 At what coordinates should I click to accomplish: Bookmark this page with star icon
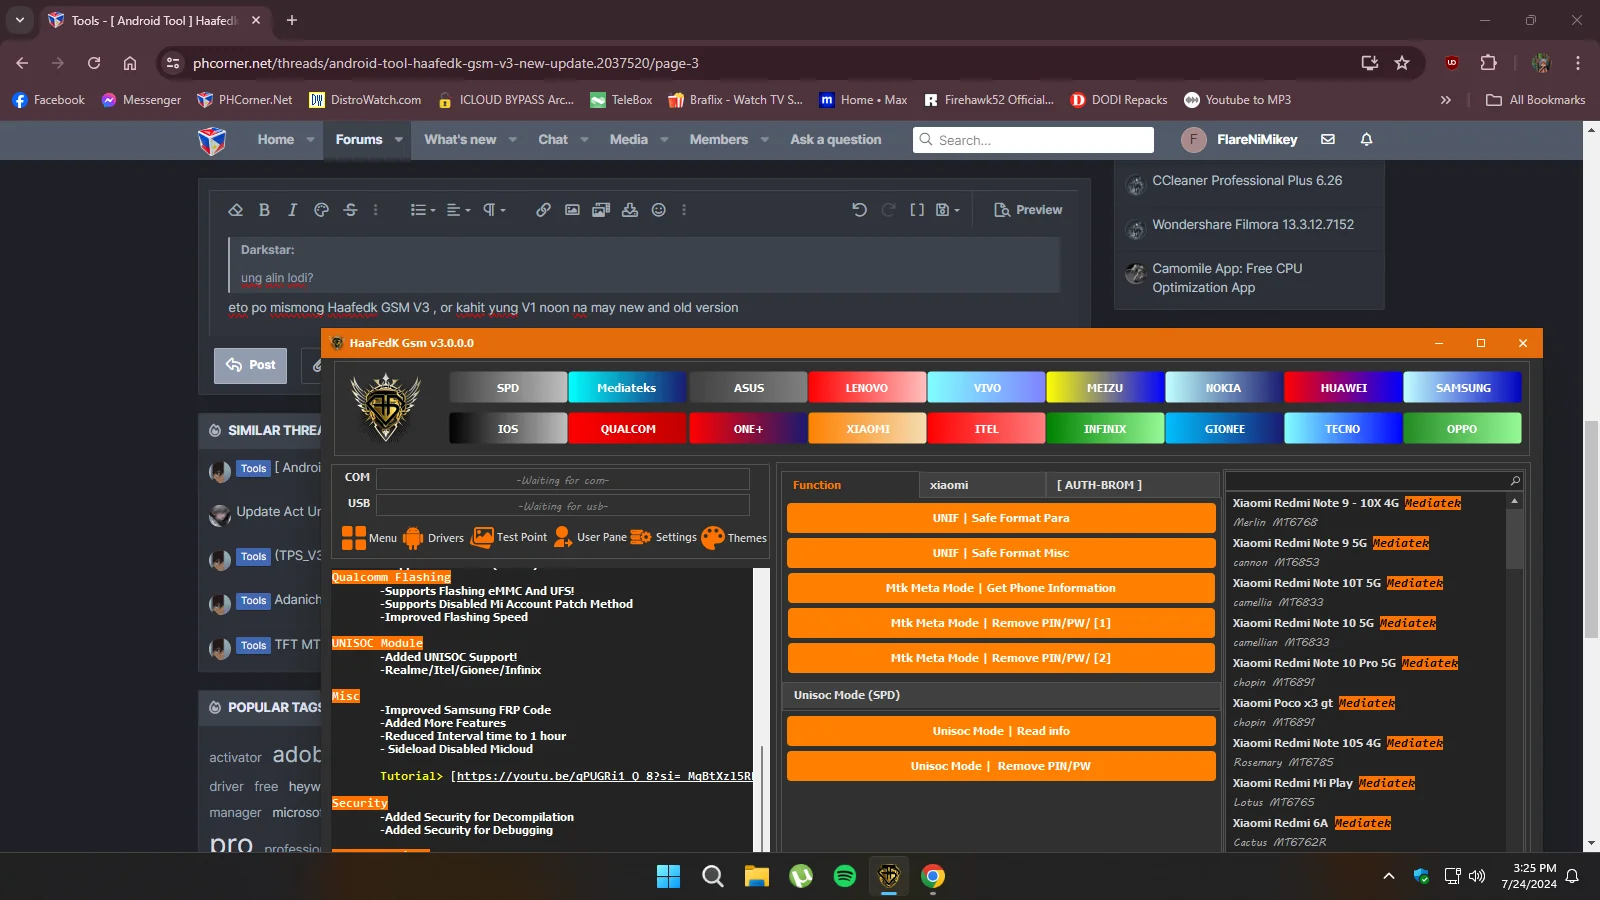1402,63
